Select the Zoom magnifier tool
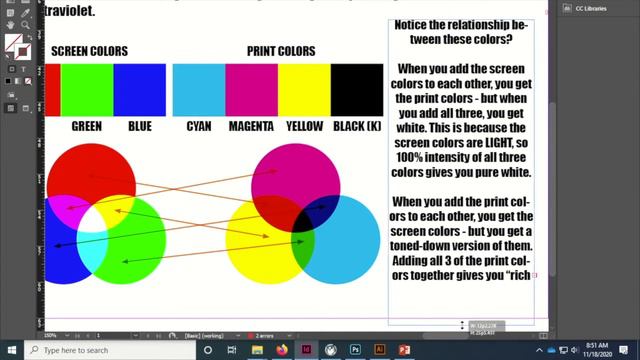640x360 pixels. click(25, 25)
